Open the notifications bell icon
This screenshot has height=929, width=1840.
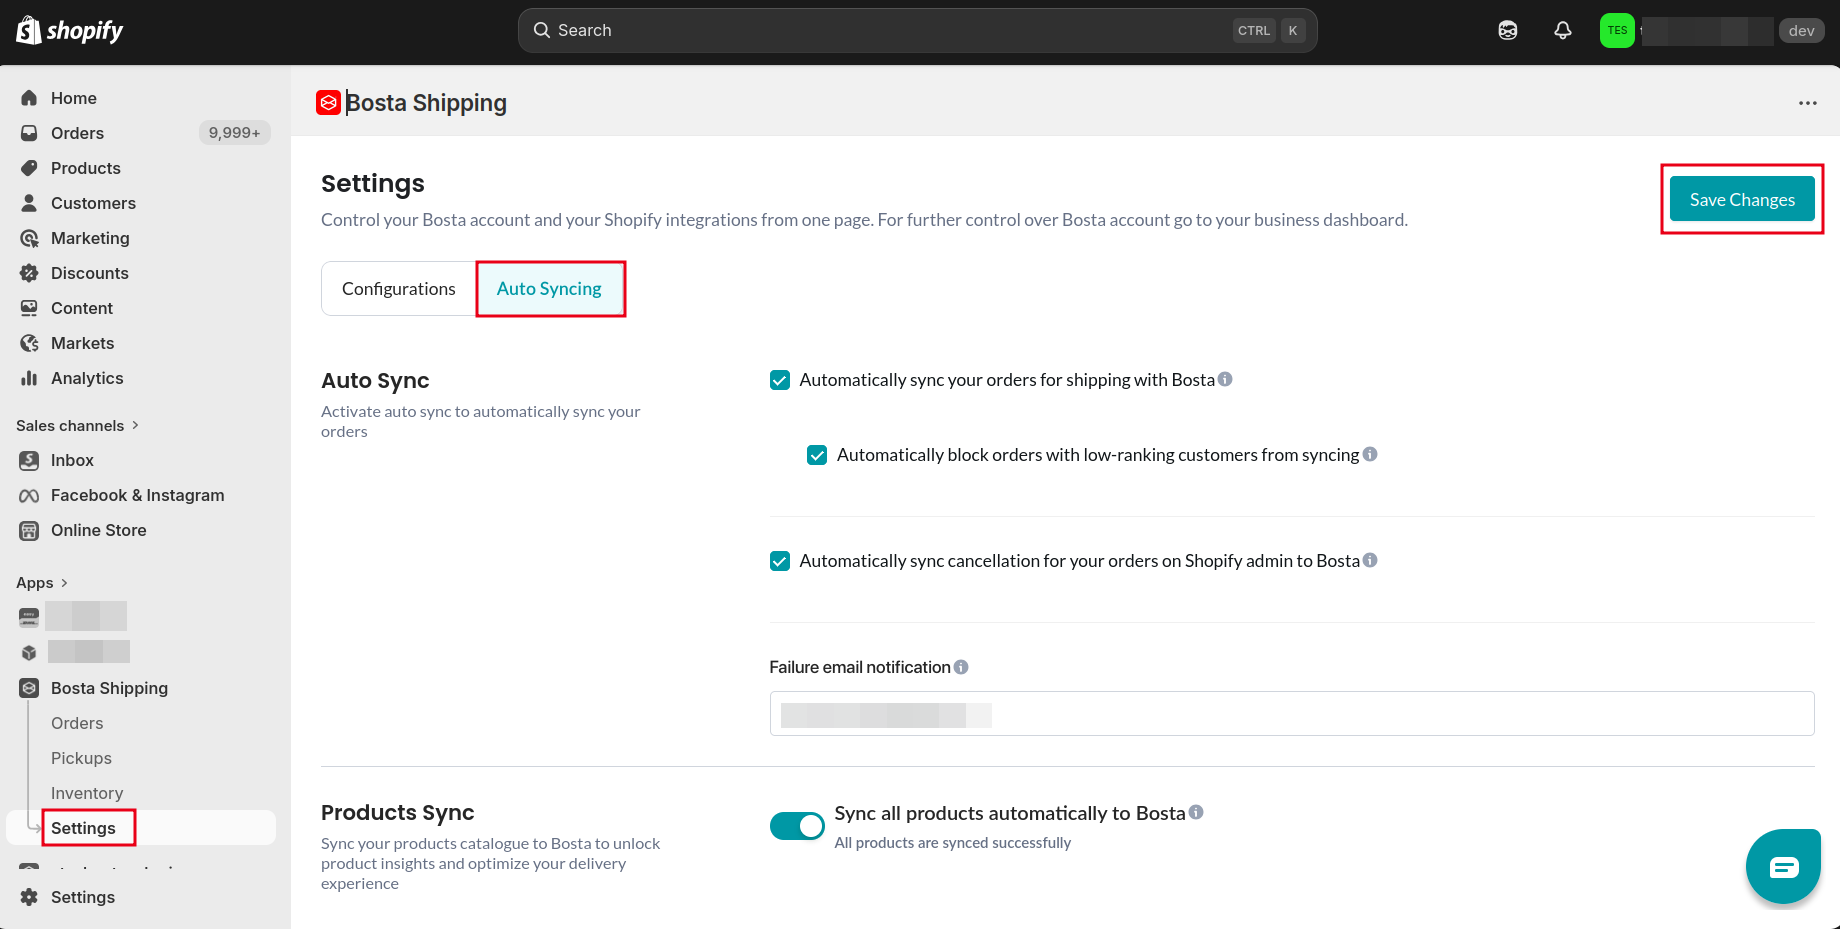coord(1562,31)
